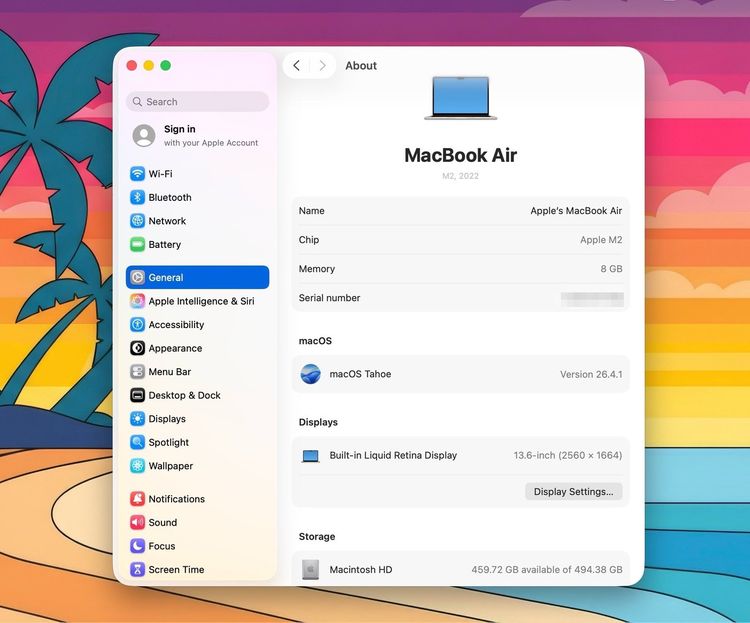Open the Apple Intelligence & Siri icon
Image resolution: width=750 pixels, height=623 pixels.
point(137,301)
